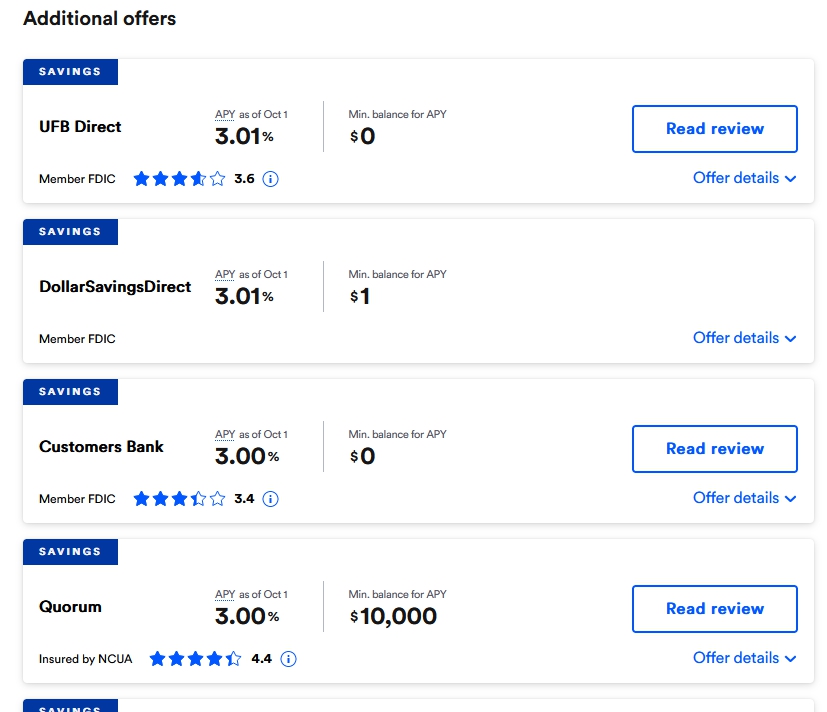The width and height of the screenshot is (827, 712).
Task: Click the SAVINGS tag on Quorum card
Action: 70,551
